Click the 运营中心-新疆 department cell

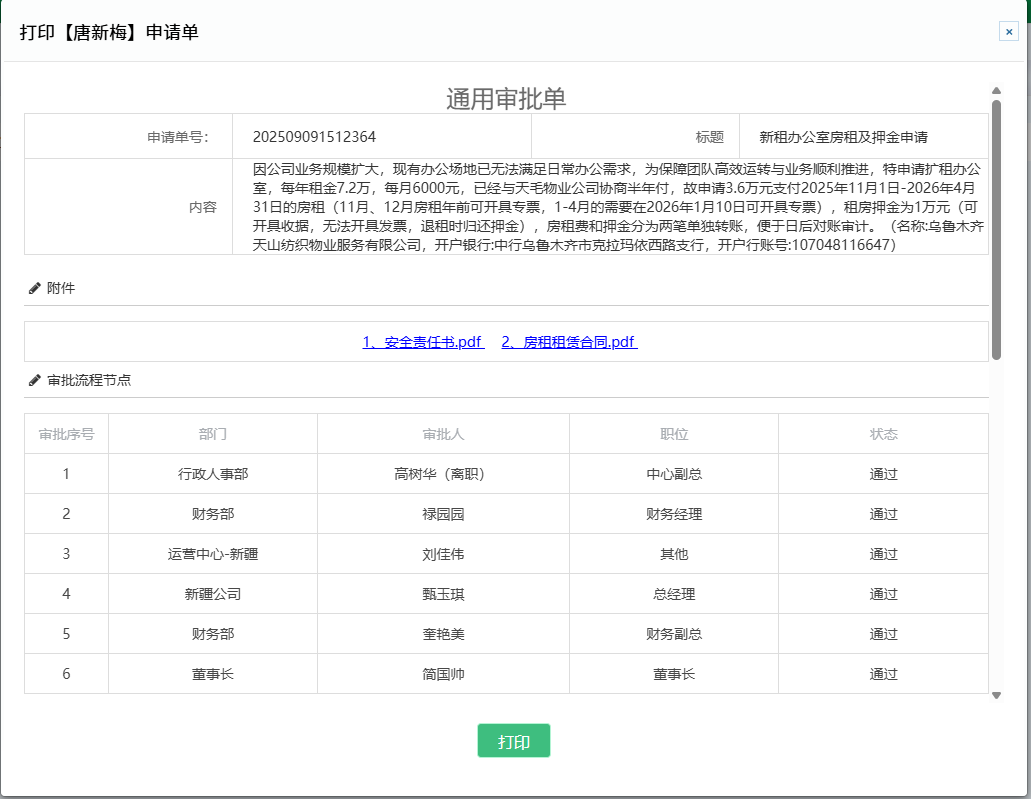coord(213,554)
